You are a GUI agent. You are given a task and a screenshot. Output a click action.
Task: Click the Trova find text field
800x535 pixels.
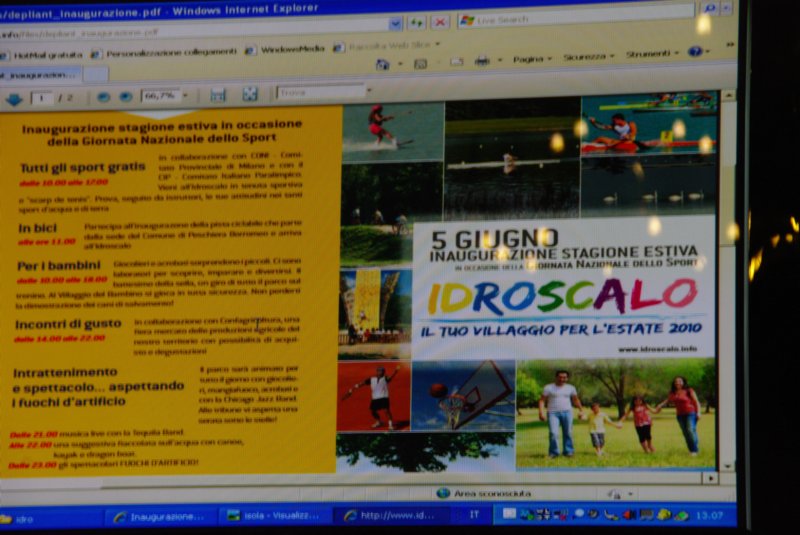(x=321, y=92)
